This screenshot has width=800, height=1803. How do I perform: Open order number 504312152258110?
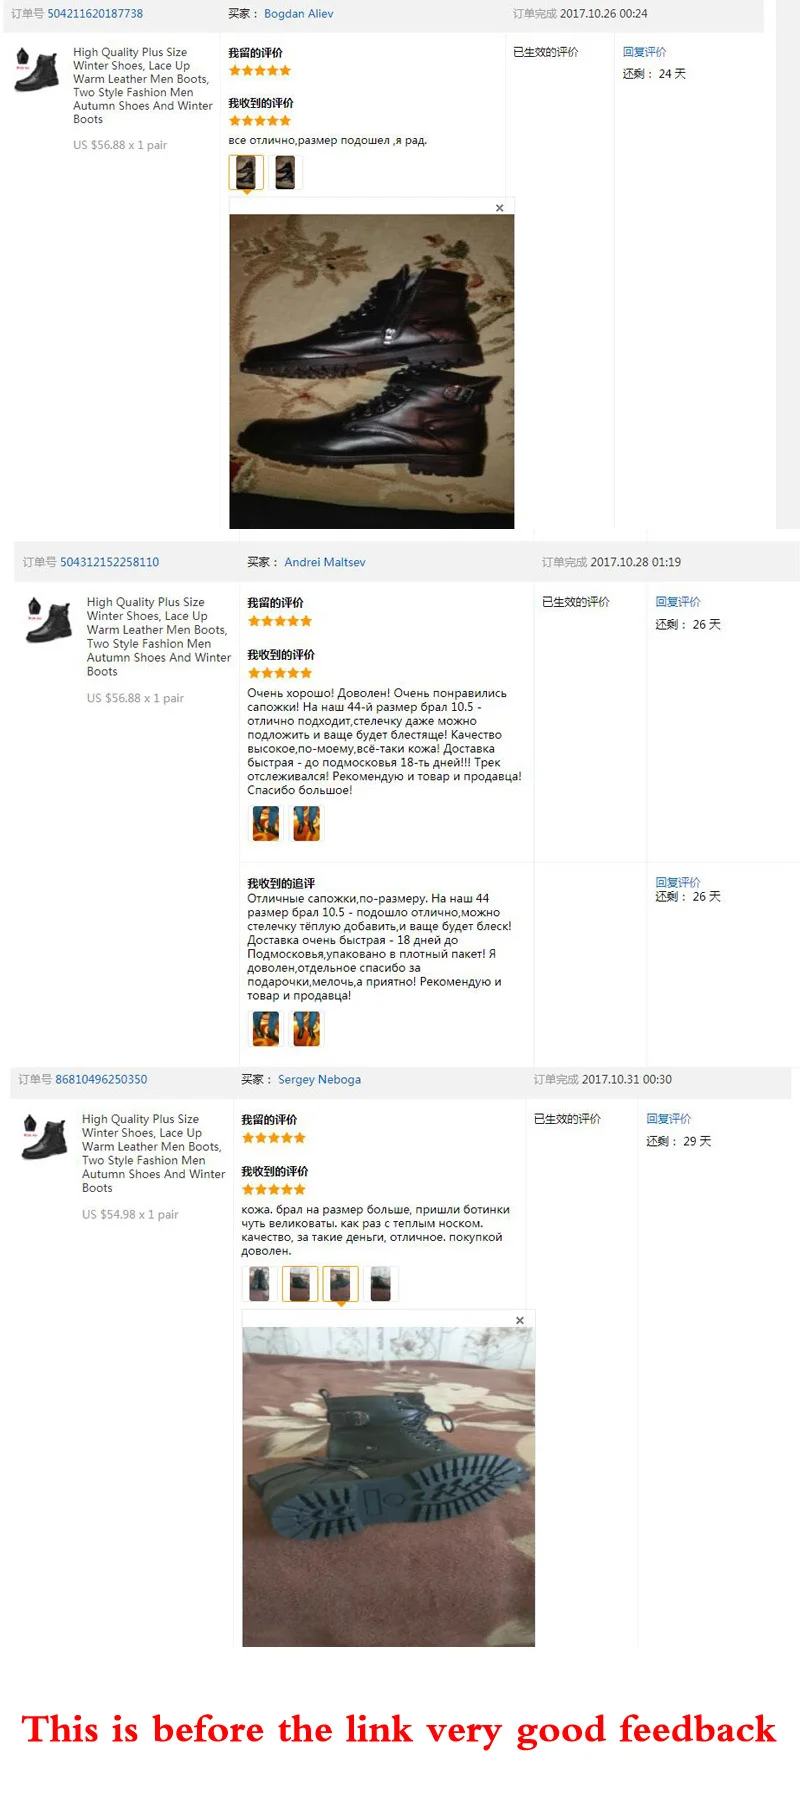[x=110, y=562]
